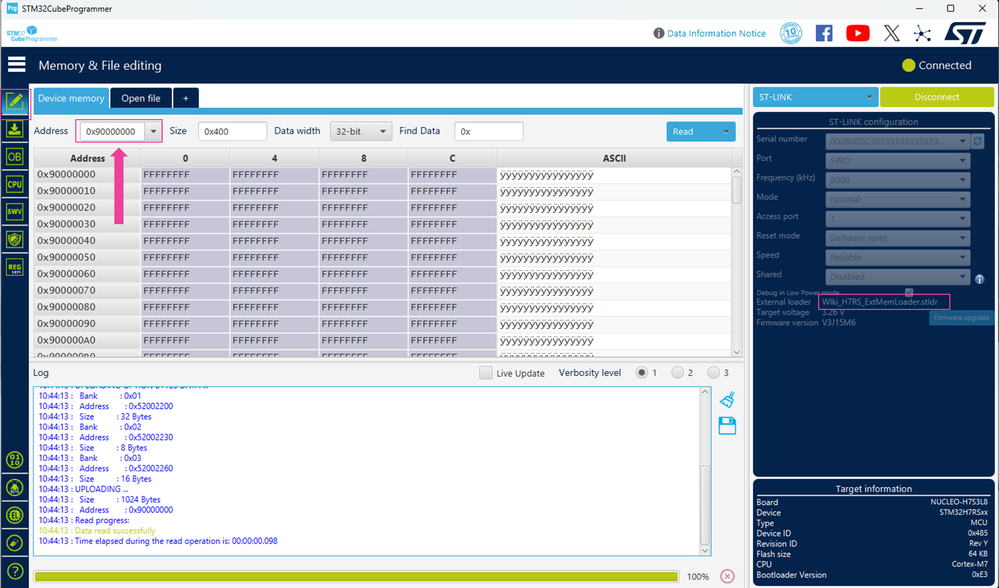This screenshot has width=999, height=588.
Task: Click the Read button
Action: pos(692,131)
